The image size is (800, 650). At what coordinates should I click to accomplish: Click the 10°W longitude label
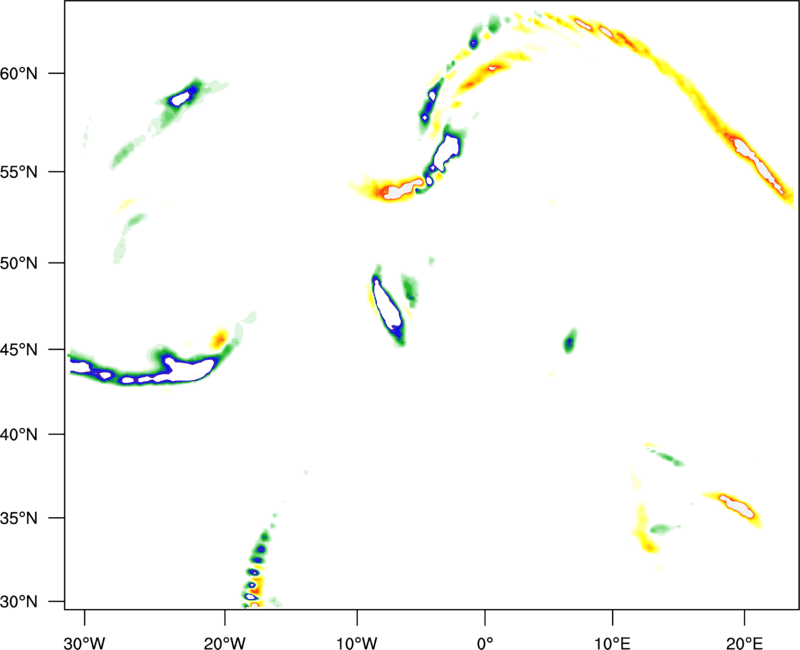357,643
